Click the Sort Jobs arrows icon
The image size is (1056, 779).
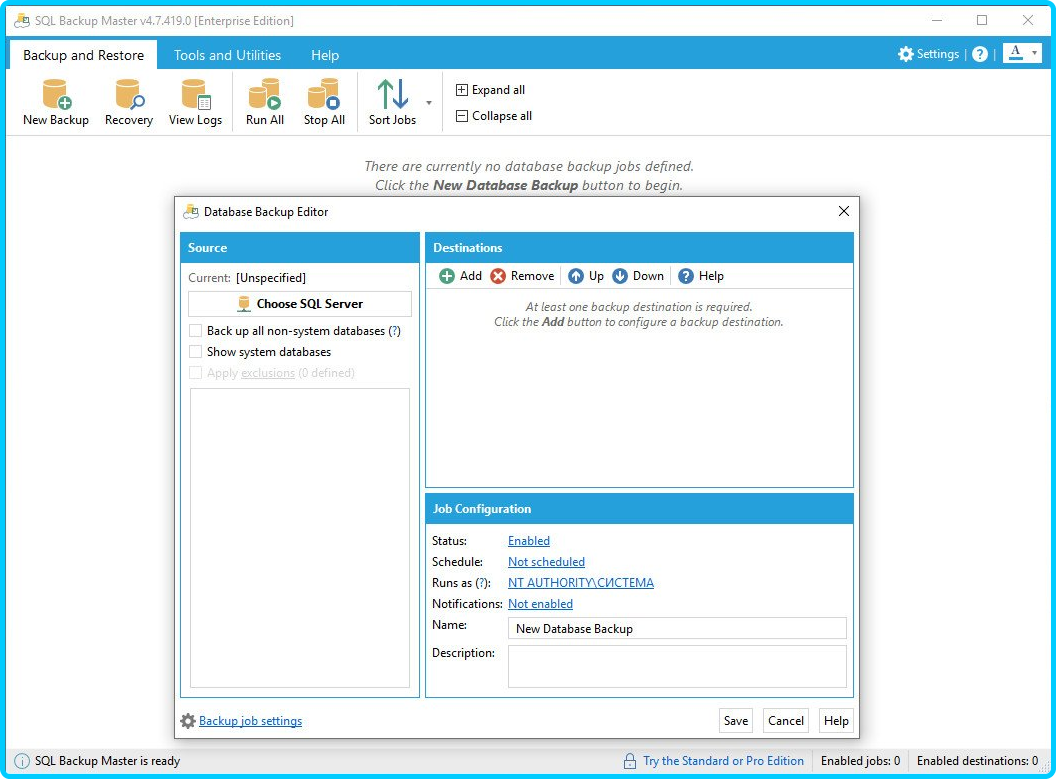point(393,94)
